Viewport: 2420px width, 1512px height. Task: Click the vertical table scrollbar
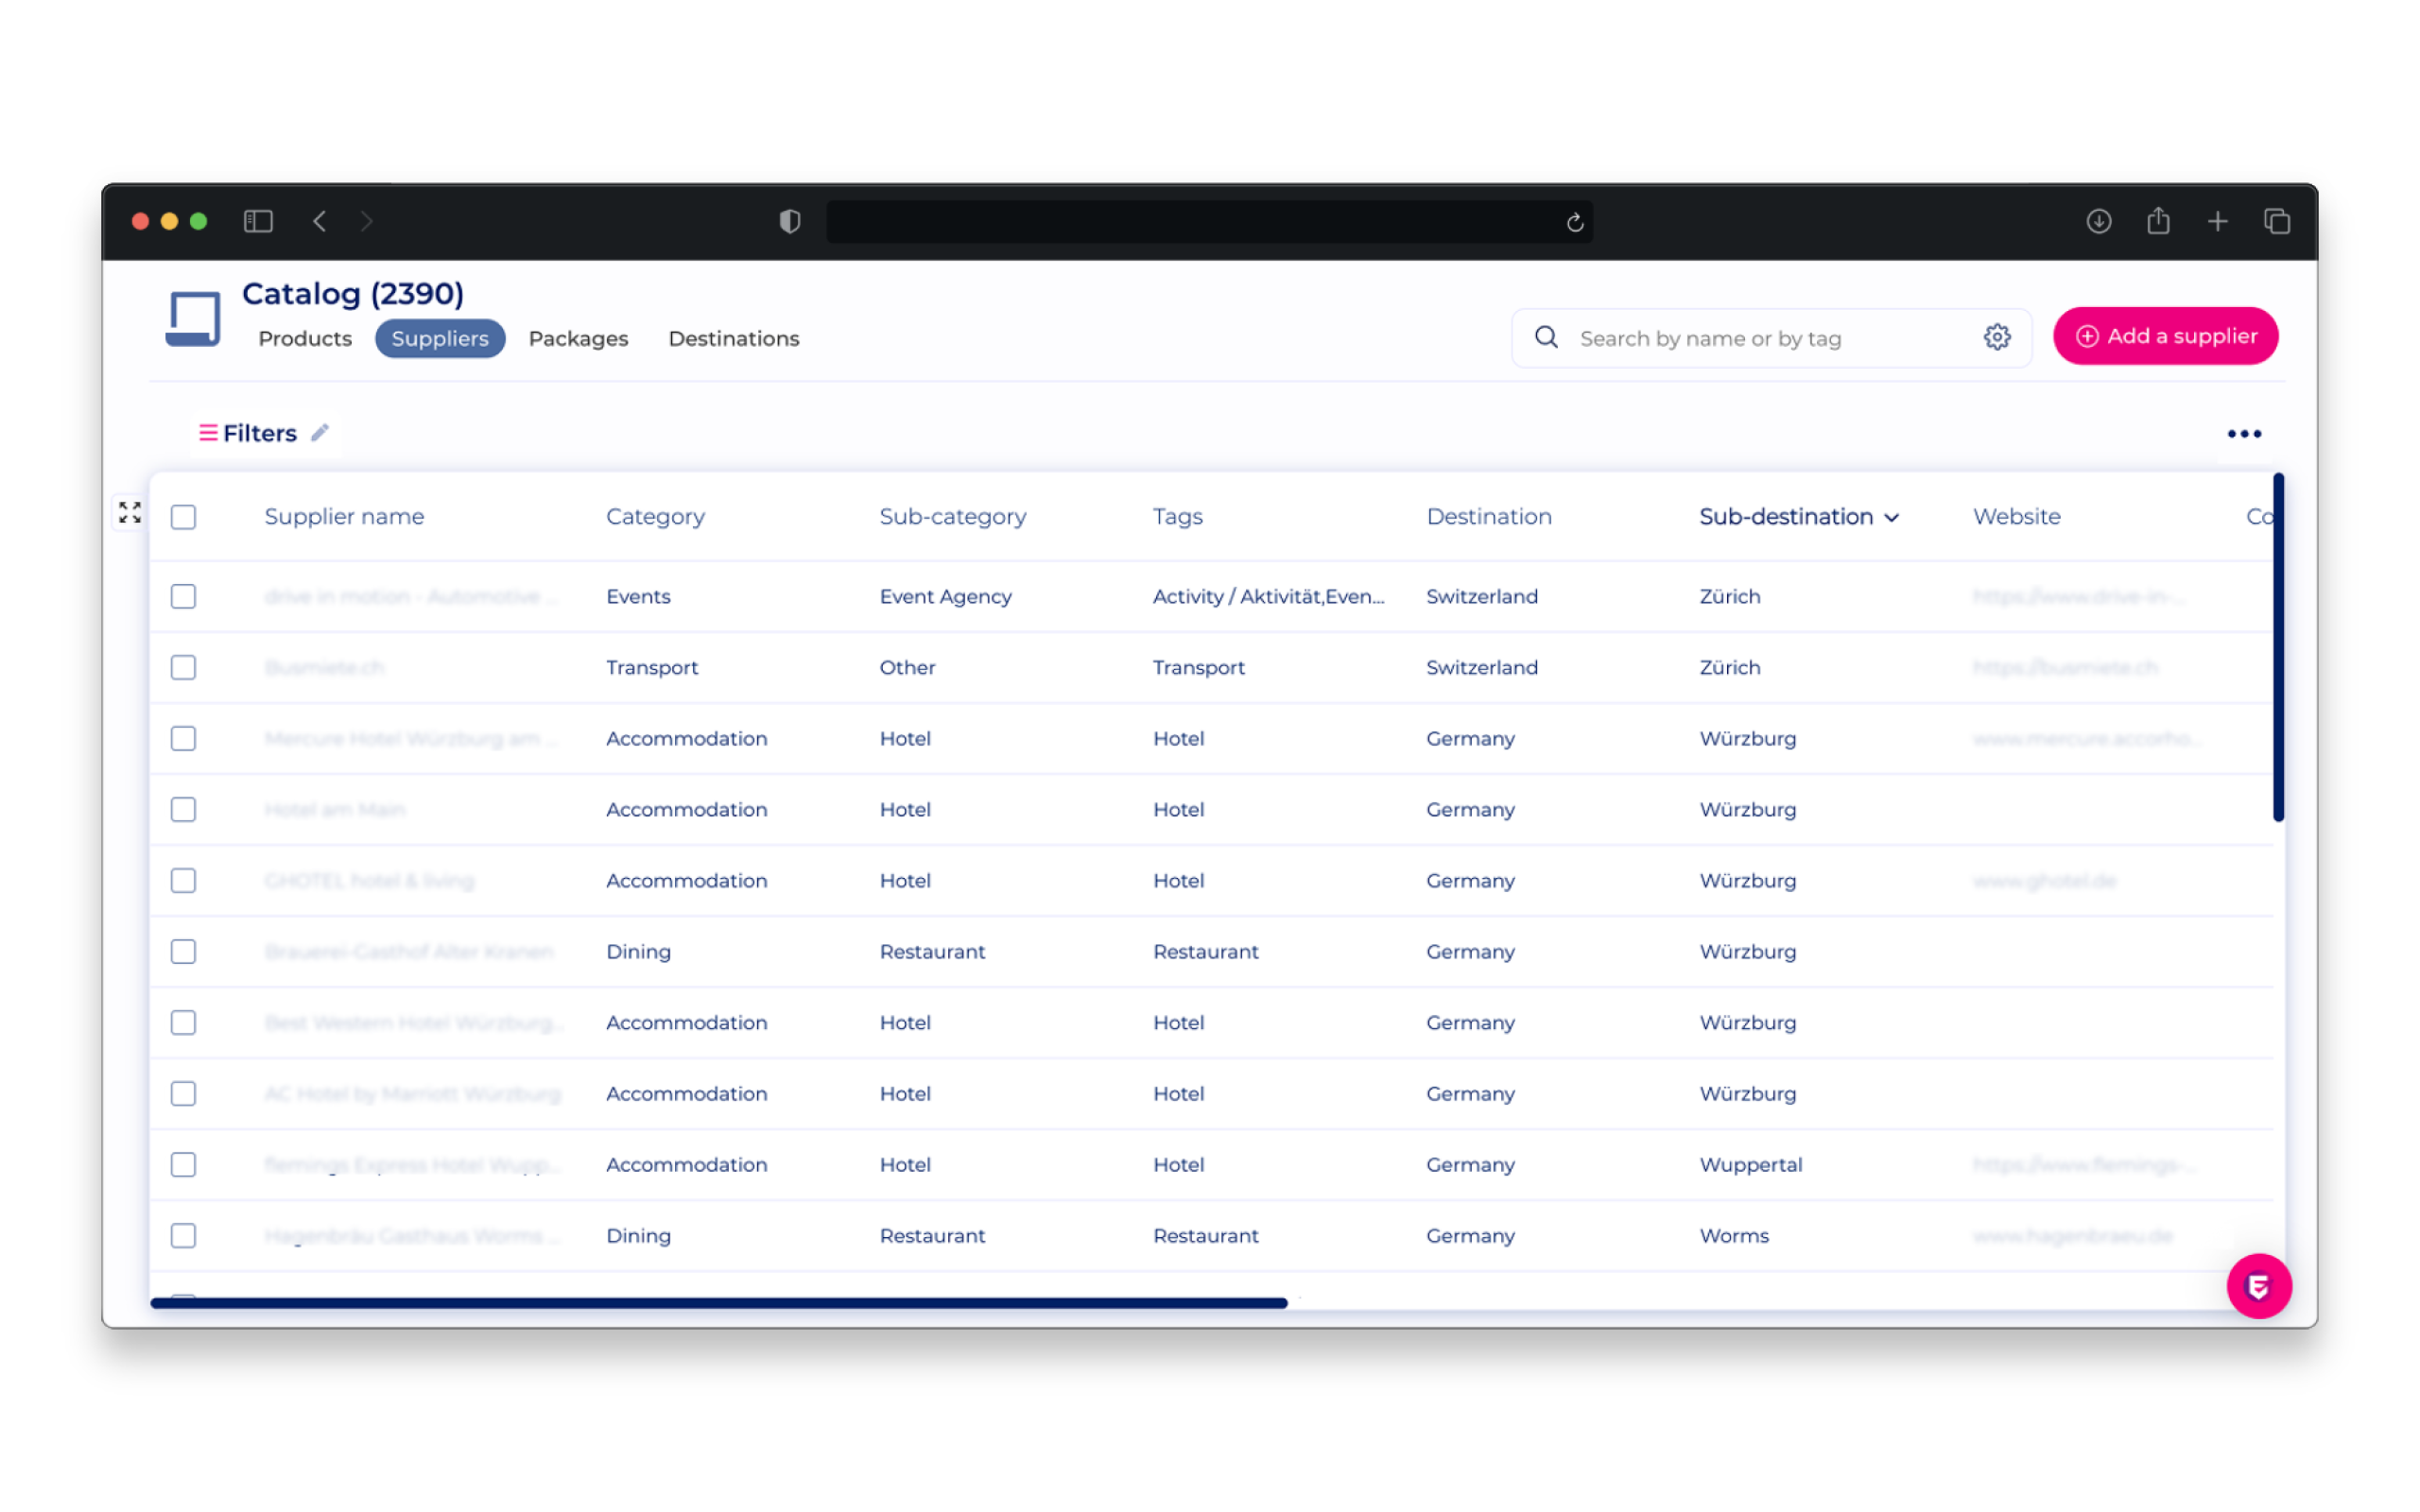[2277, 648]
